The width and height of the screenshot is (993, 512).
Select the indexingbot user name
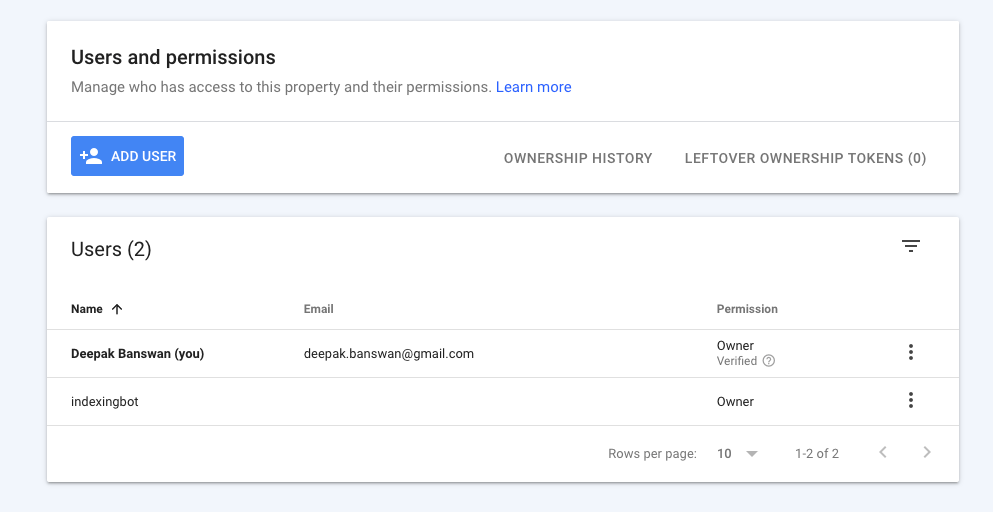(103, 401)
